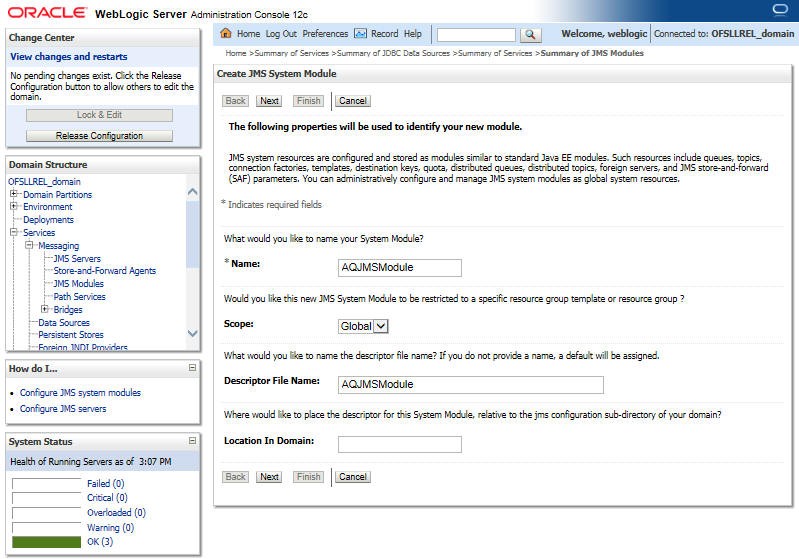Click the Warning (0) status link
The image size is (799, 559).
coord(111,527)
